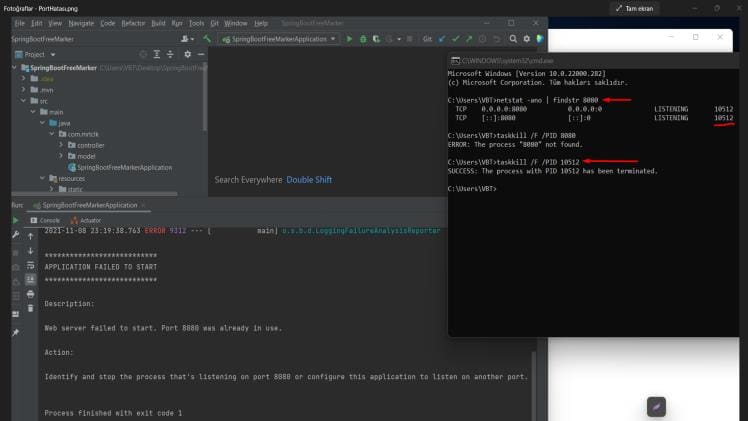Click the green Run application icon
Screen dimensions: 748x421
coord(349,39)
